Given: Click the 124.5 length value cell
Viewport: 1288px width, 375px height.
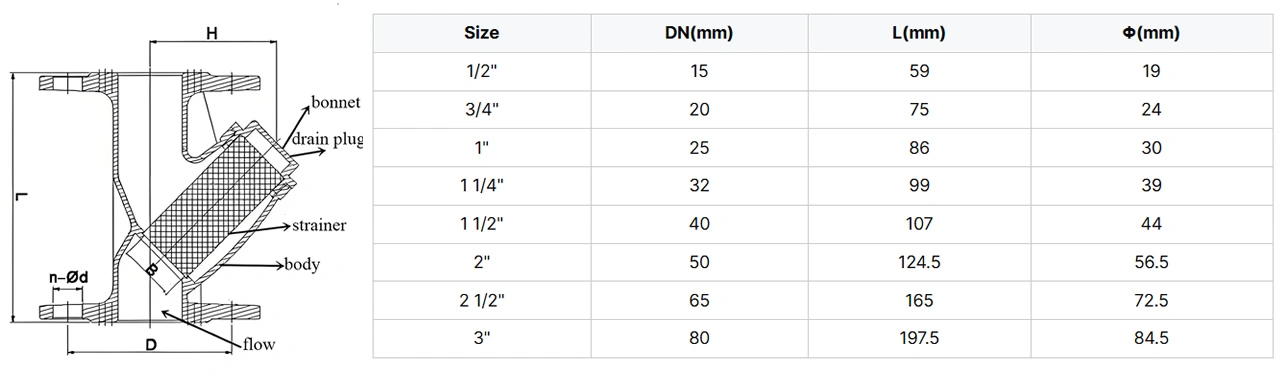Looking at the screenshot, I should tap(919, 262).
